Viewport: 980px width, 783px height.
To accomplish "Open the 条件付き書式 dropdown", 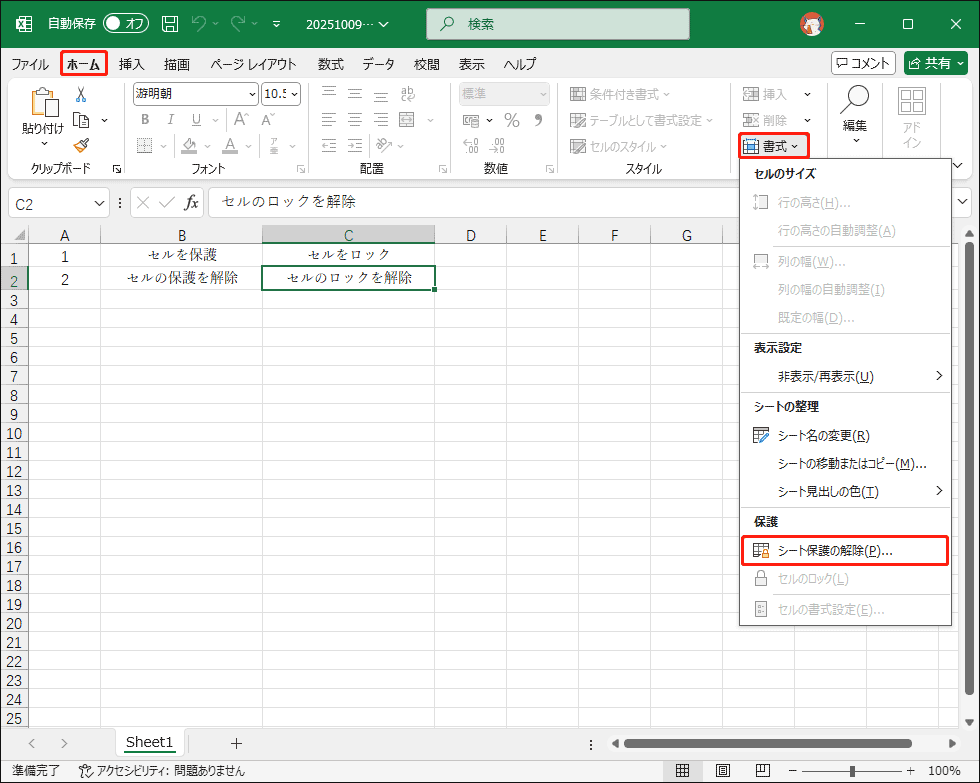I will (619, 94).
